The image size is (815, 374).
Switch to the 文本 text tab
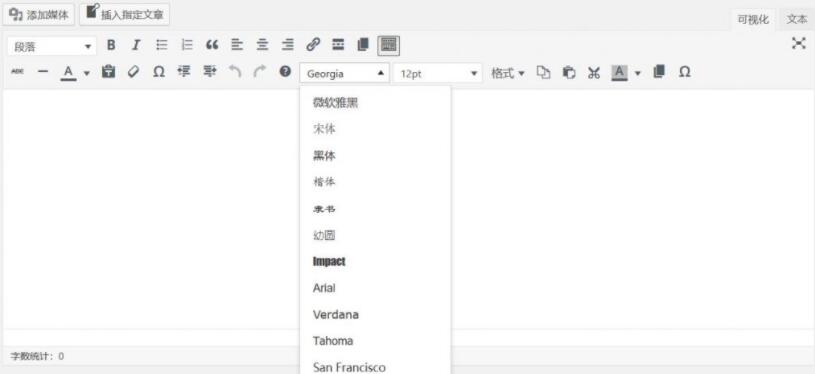796,19
